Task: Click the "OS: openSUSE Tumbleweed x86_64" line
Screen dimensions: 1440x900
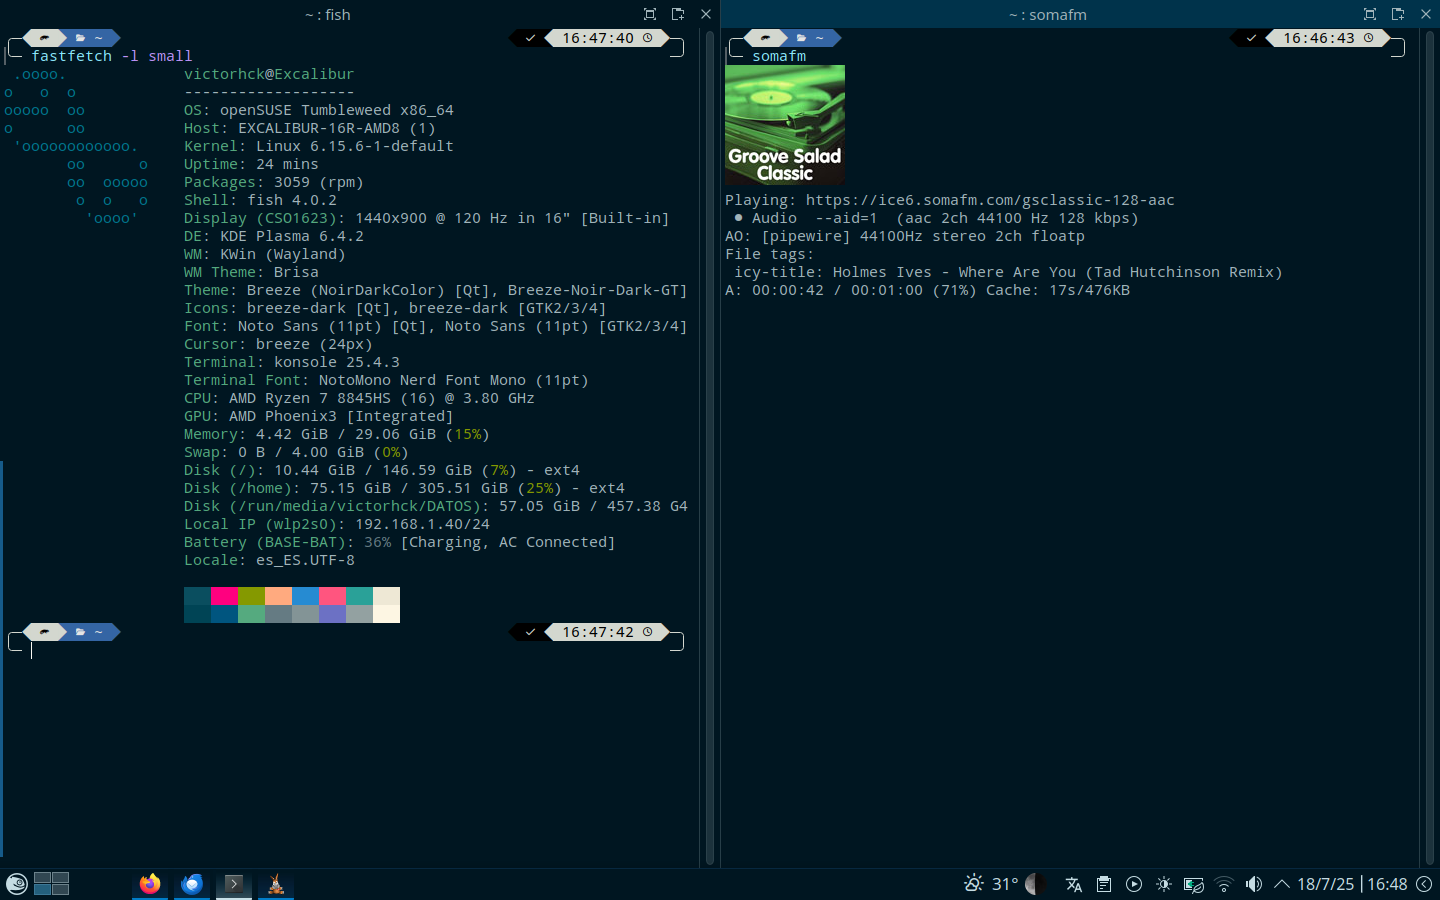Action: click(319, 110)
